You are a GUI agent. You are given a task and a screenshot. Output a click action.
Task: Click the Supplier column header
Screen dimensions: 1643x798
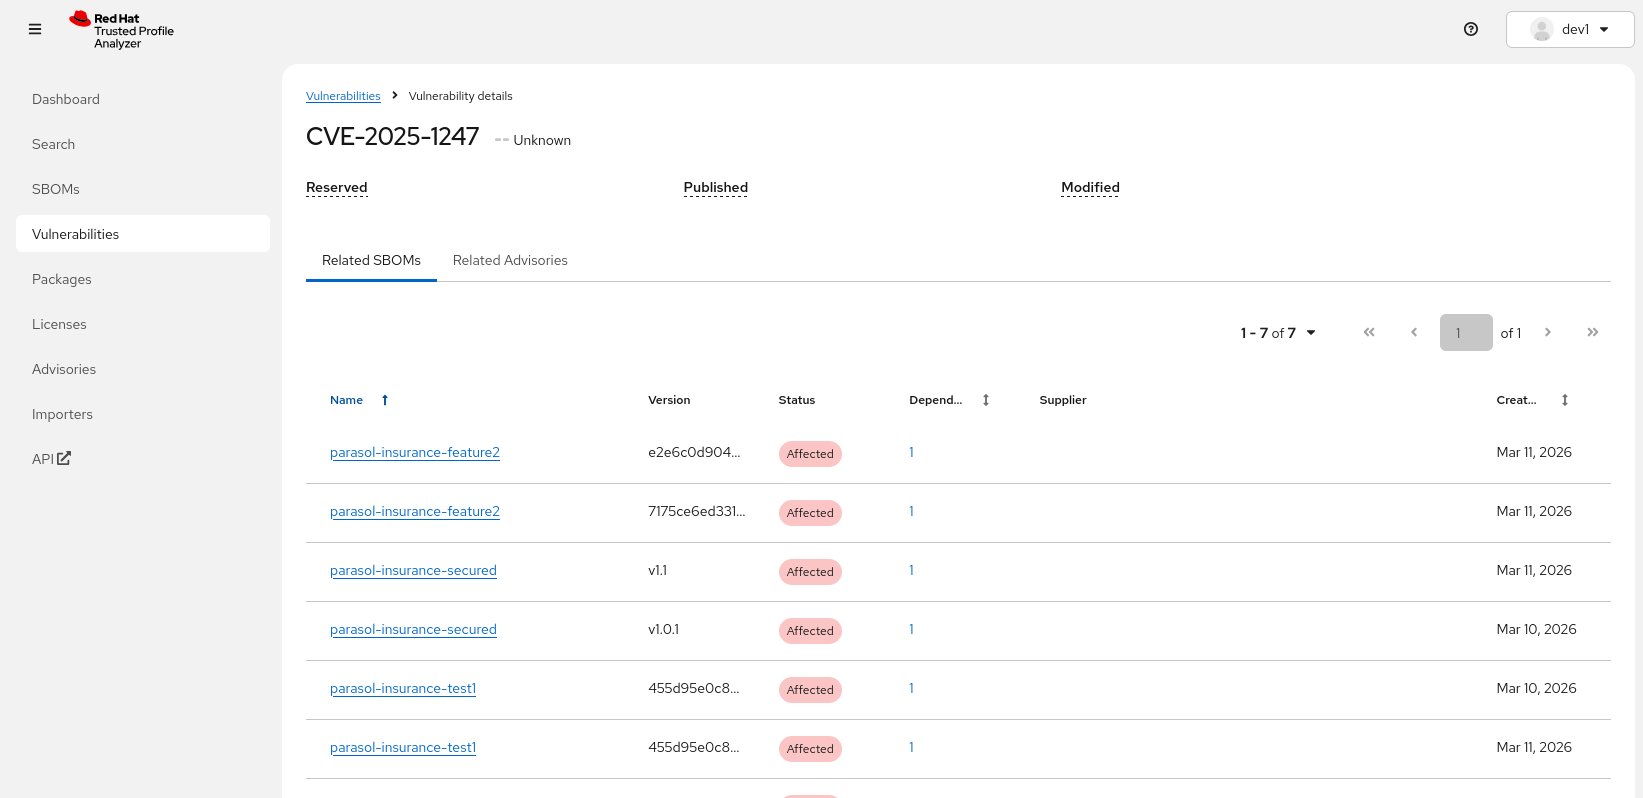(1063, 400)
